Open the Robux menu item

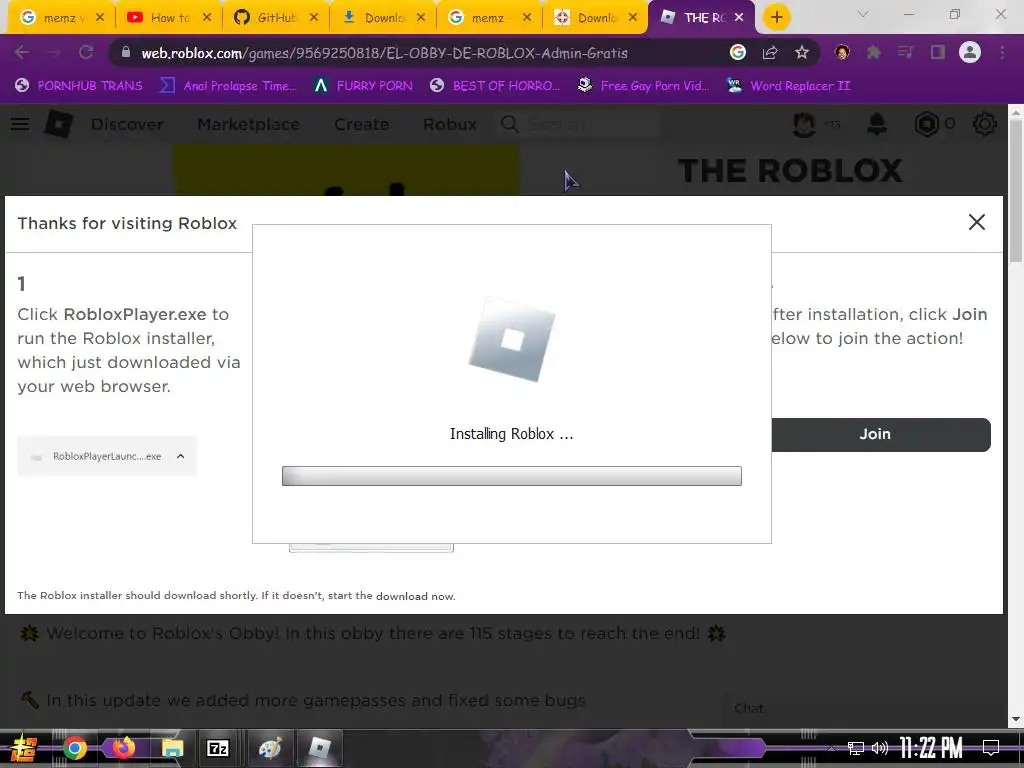[x=450, y=124]
